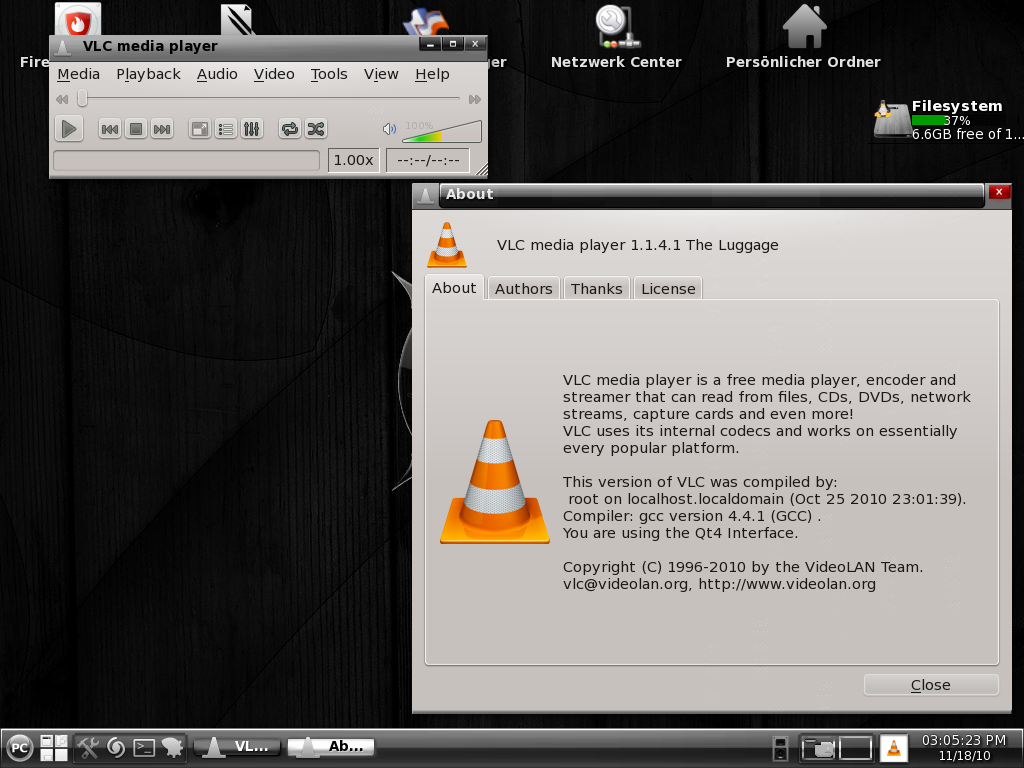Open the extended settings equalizer icon
Image resolution: width=1024 pixels, height=768 pixels.
251,128
